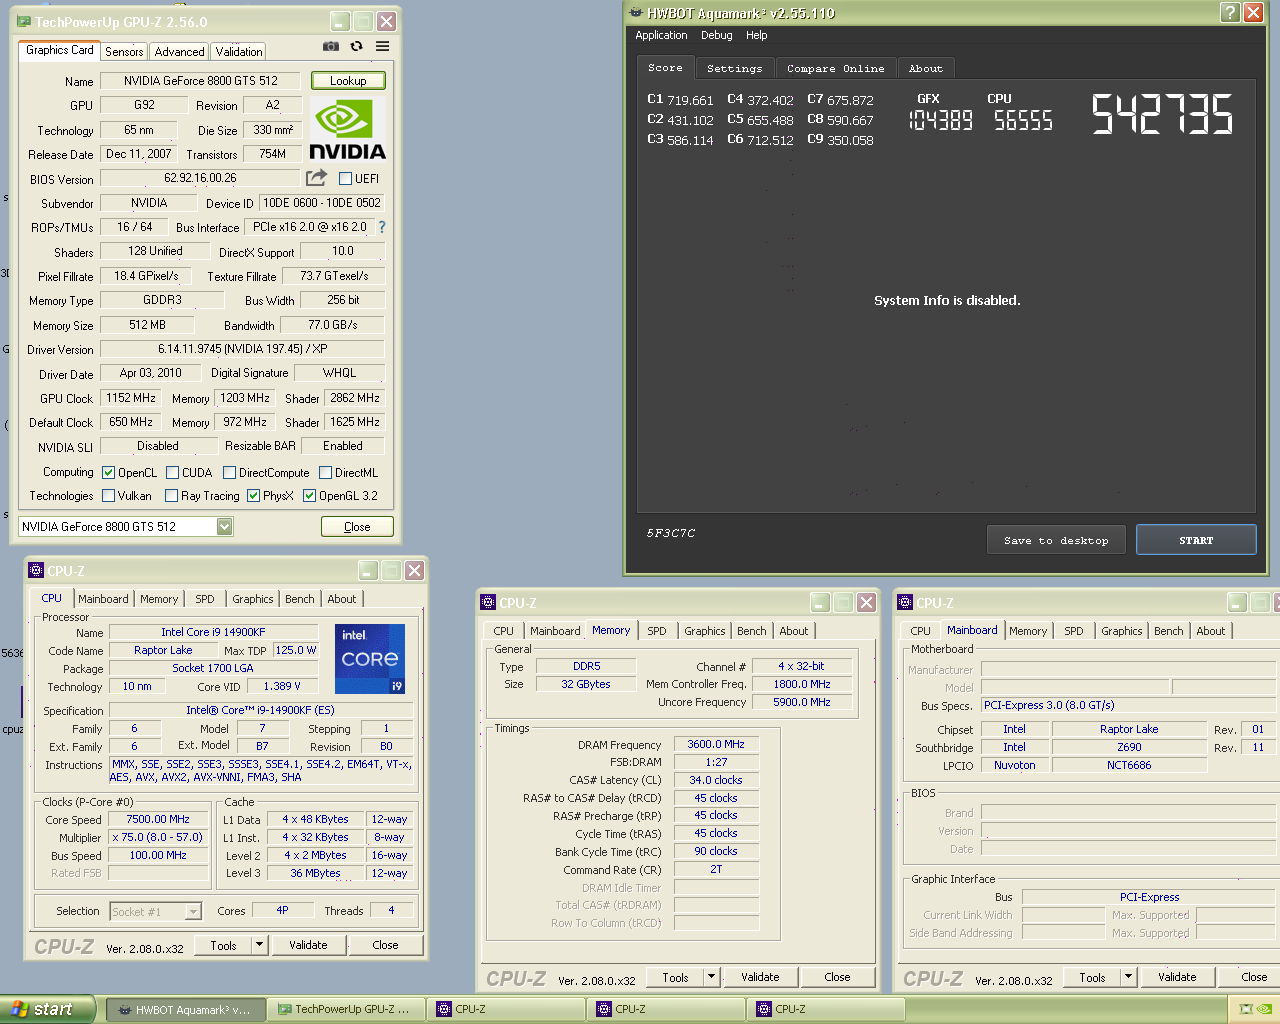Switch to GPU-Z Validation tab
This screenshot has width=1280, height=1024.
click(x=239, y=51)
